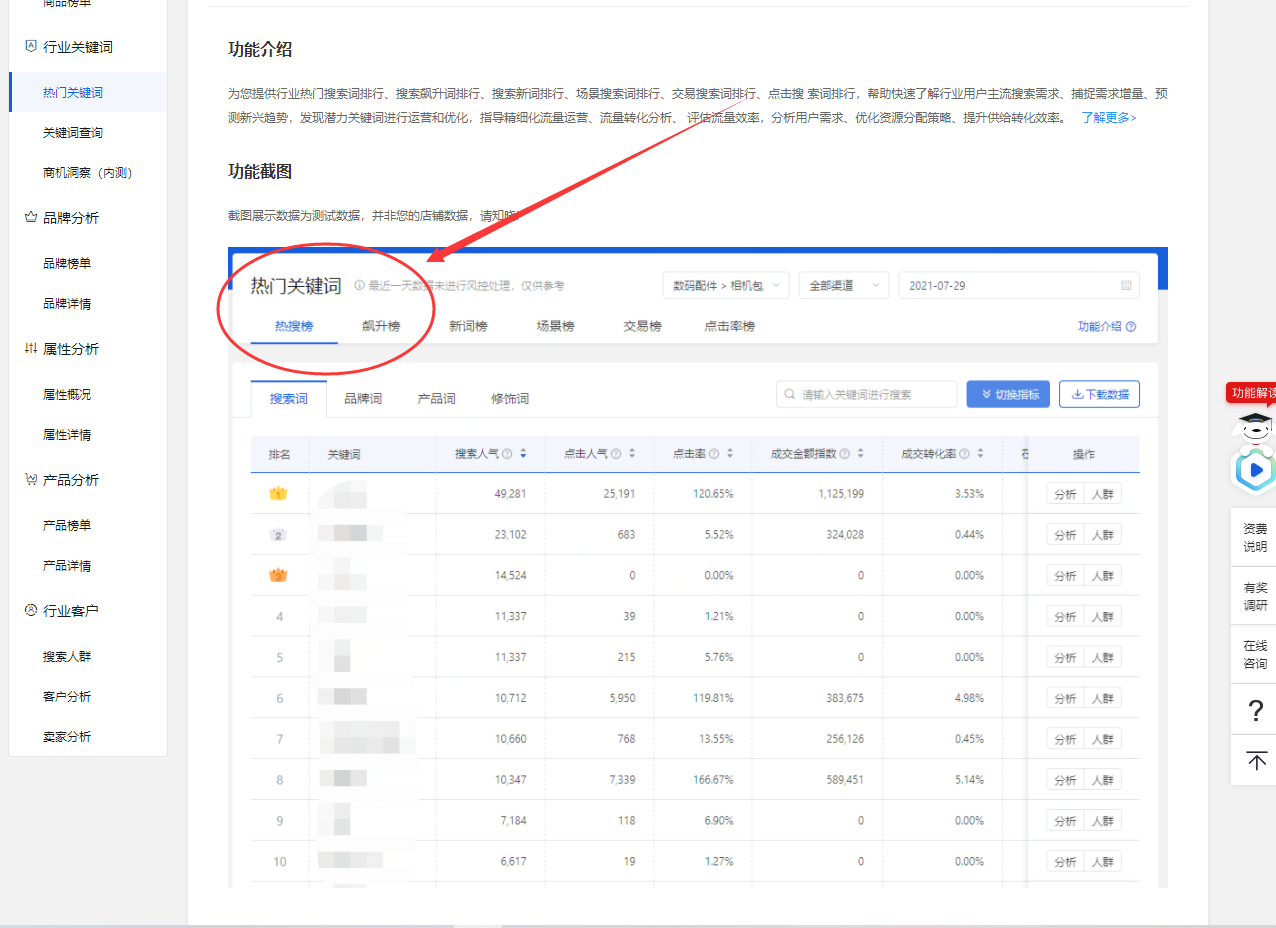Click the keyword search input field
Image resolution: width=1276 pixels, height=928 pixels.
(x=866, y=394)
